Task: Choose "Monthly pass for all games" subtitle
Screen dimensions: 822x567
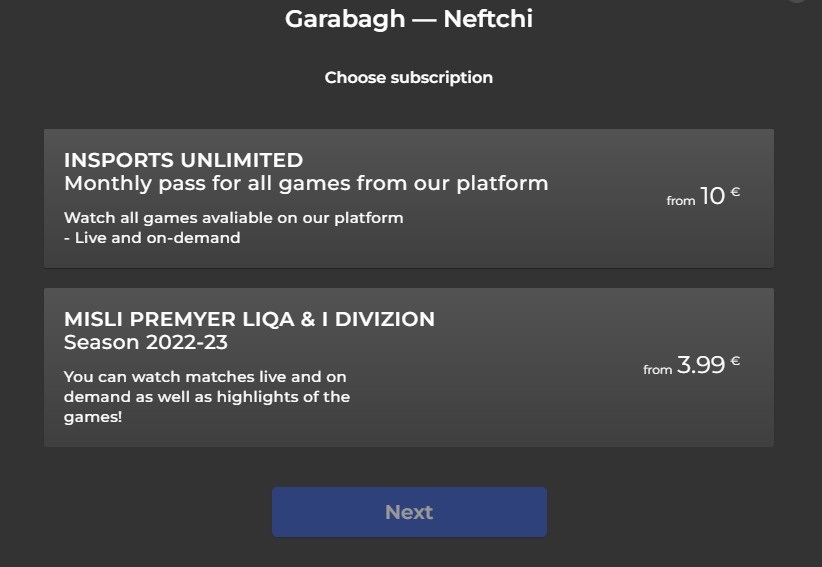Action: click(306, 183)
